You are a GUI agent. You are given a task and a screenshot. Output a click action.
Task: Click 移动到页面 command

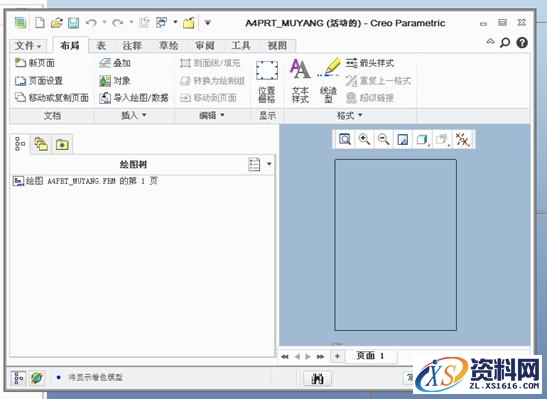[208, 98]
